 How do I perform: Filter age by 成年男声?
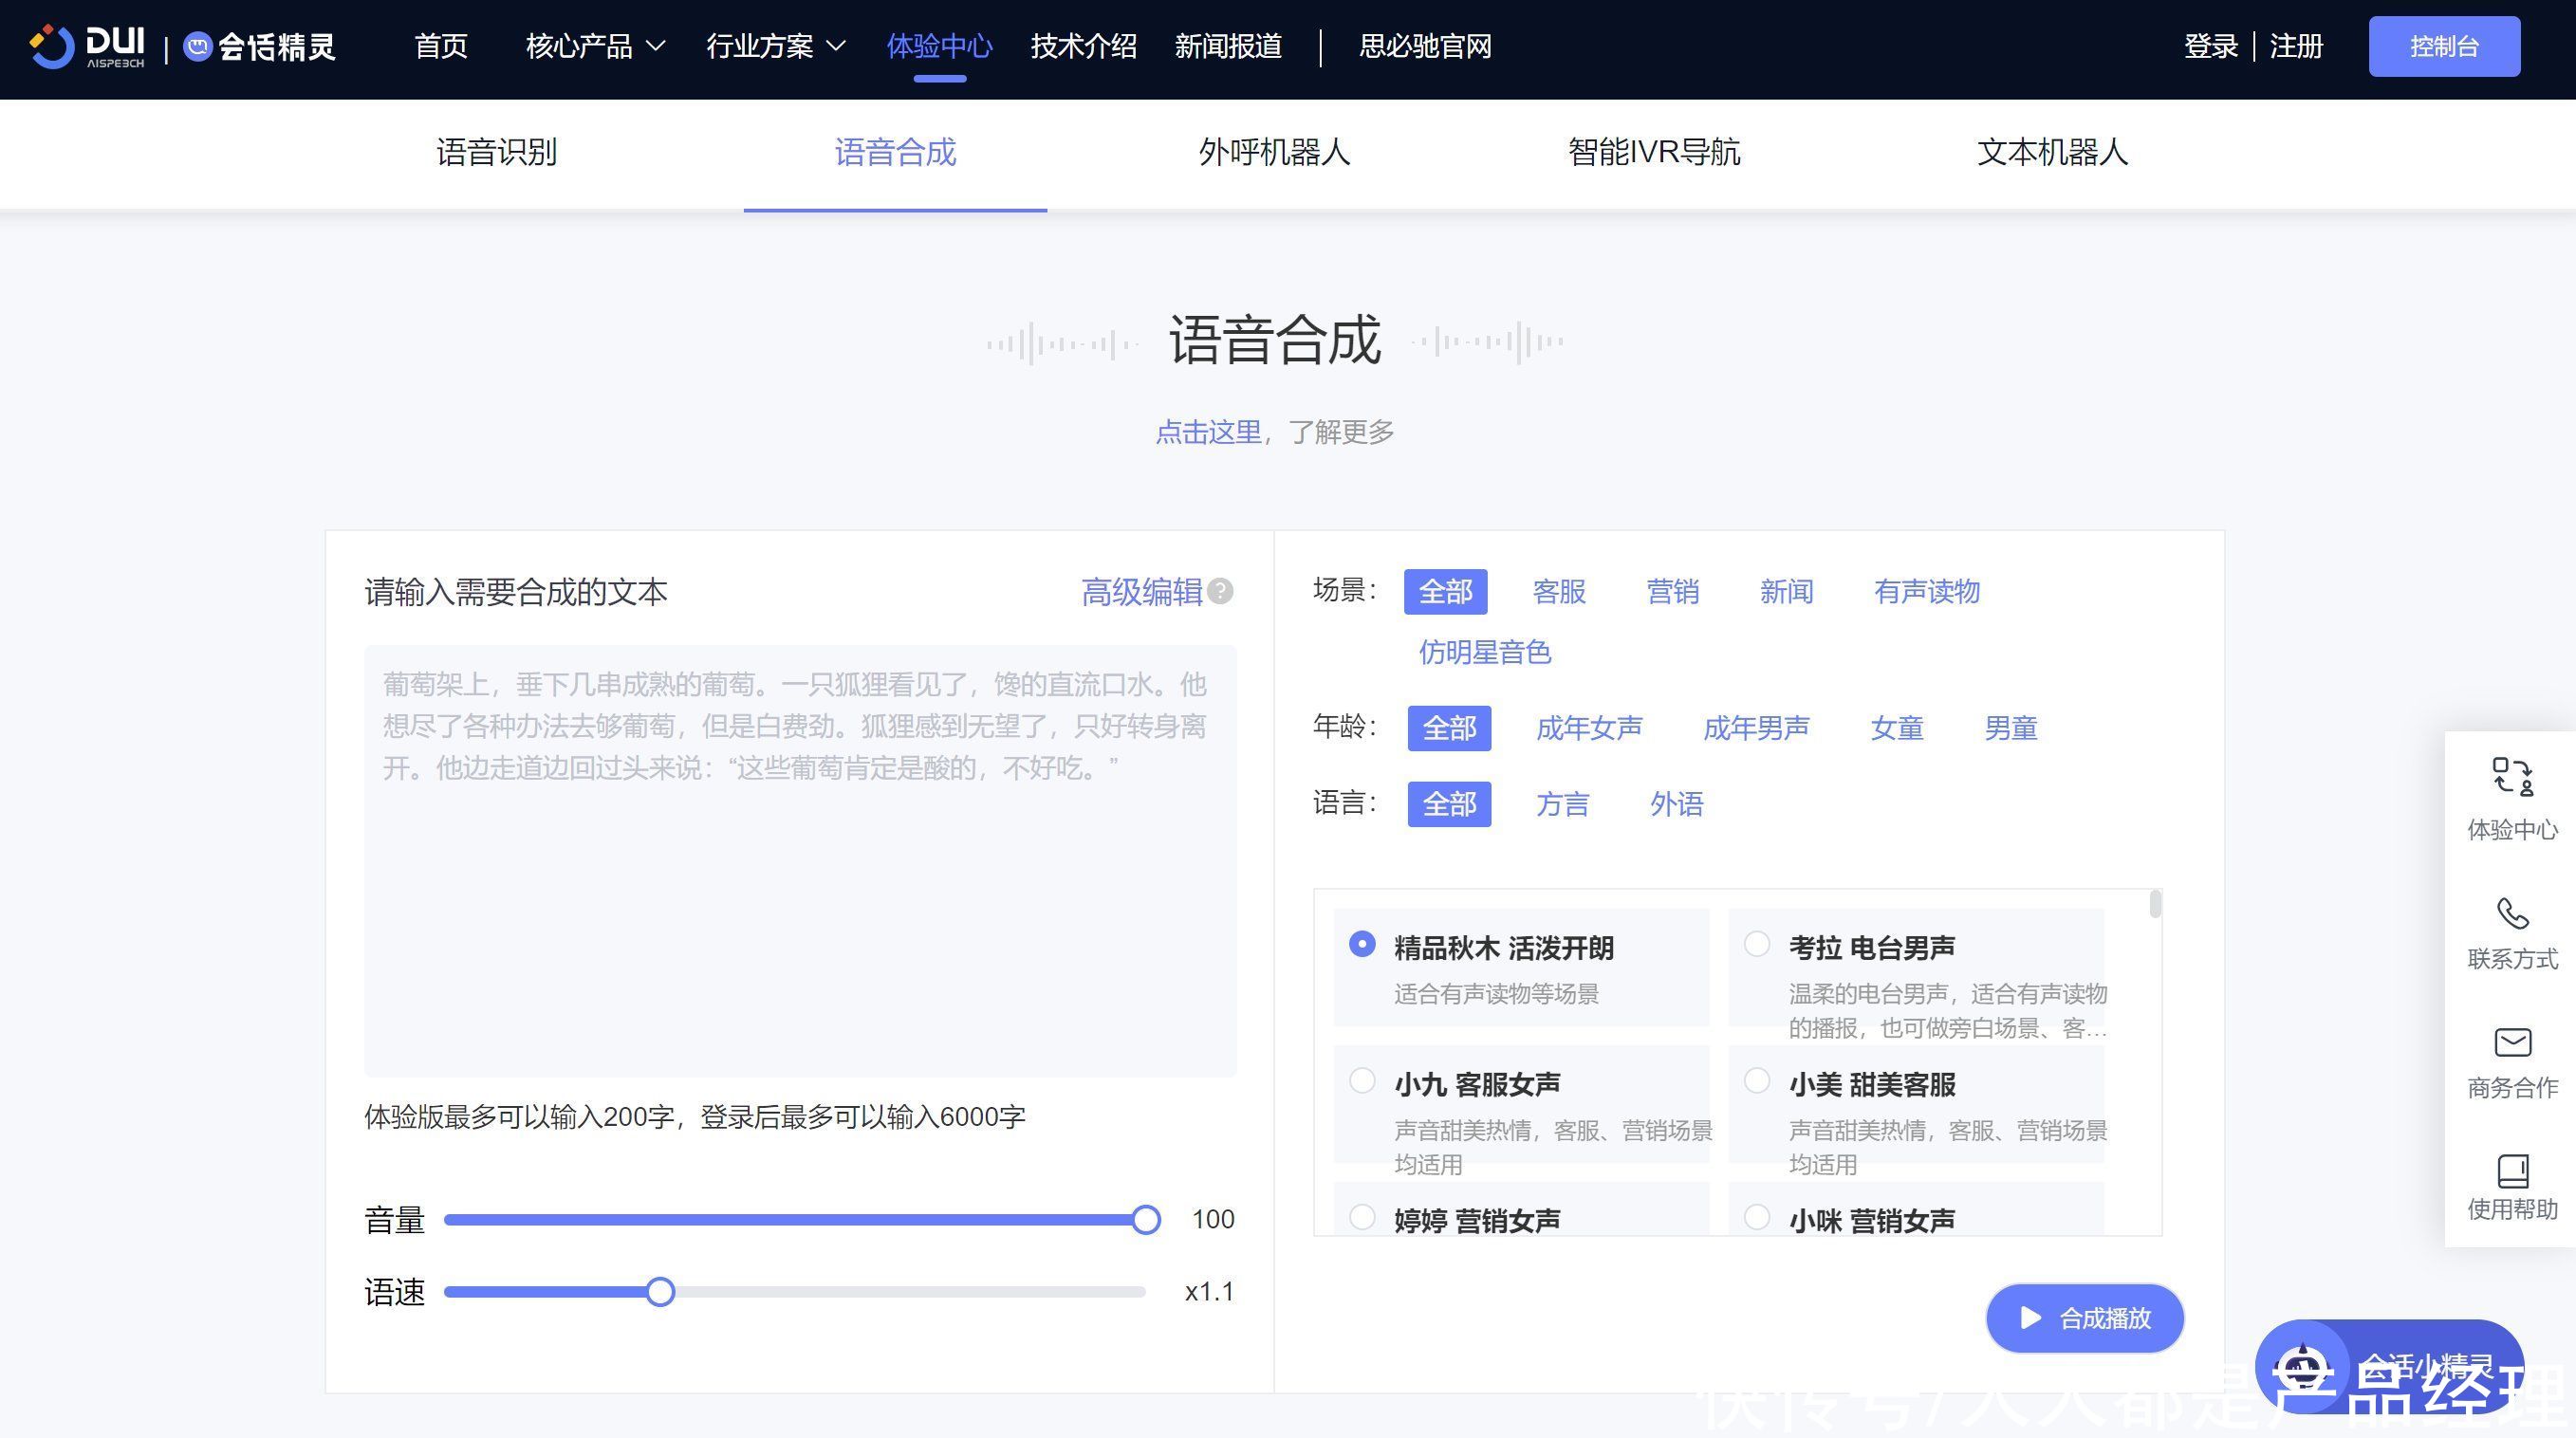point(1756,727)
